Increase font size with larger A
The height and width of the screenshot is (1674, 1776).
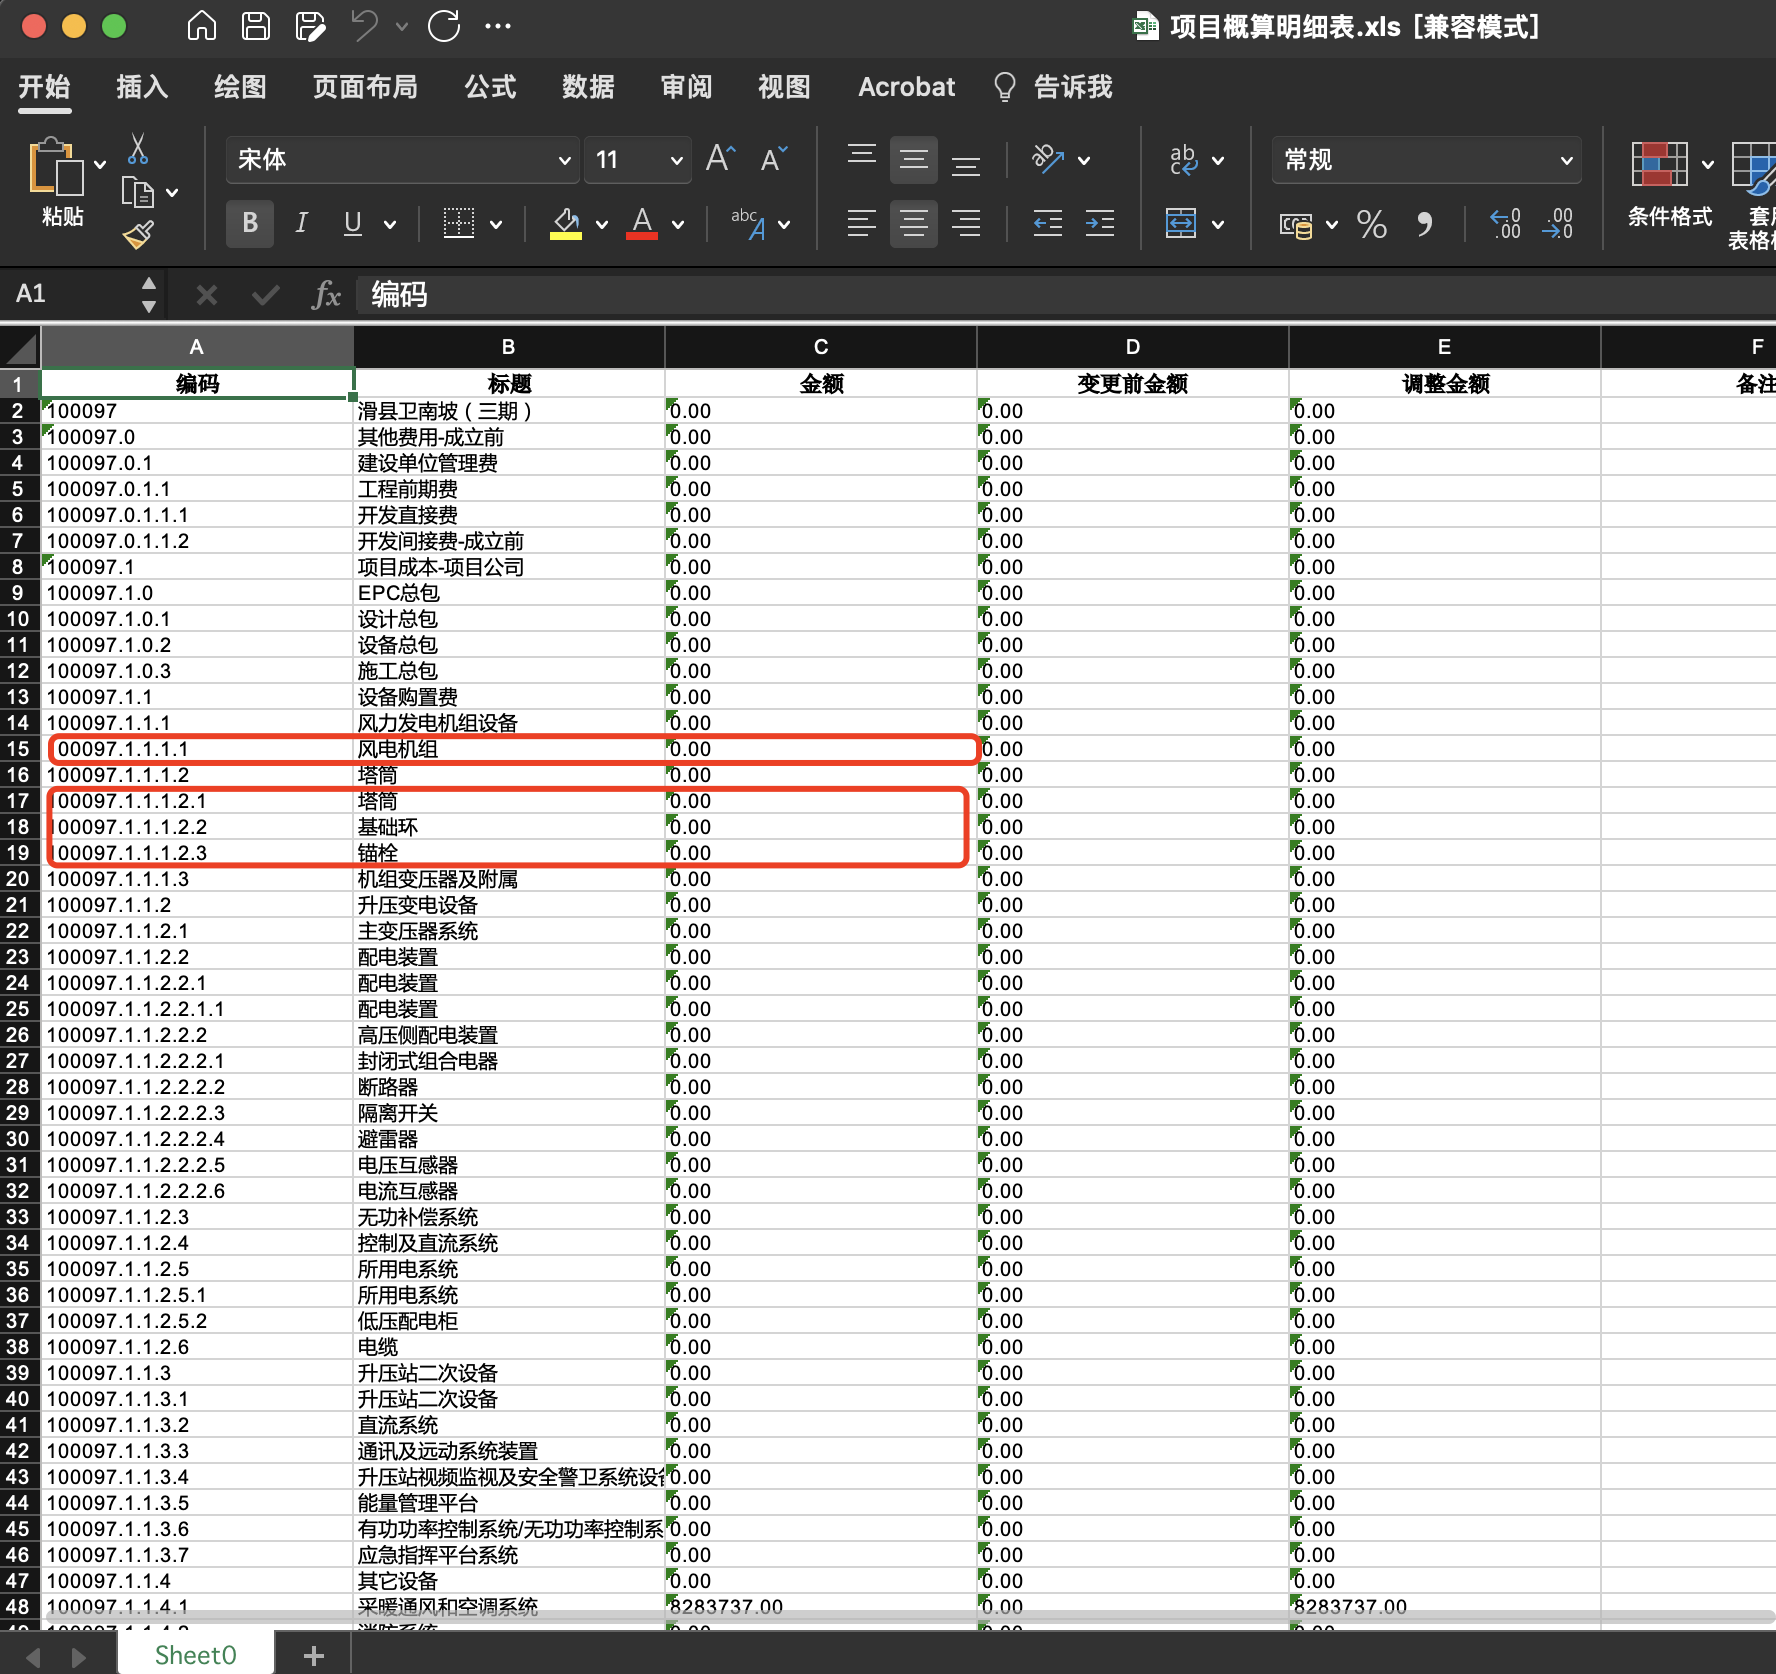pos(720,158)
